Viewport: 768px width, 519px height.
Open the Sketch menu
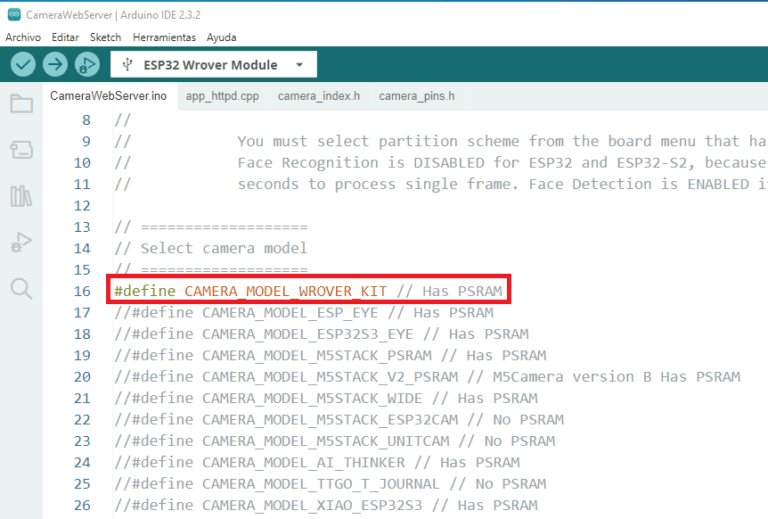click(105, 37)
